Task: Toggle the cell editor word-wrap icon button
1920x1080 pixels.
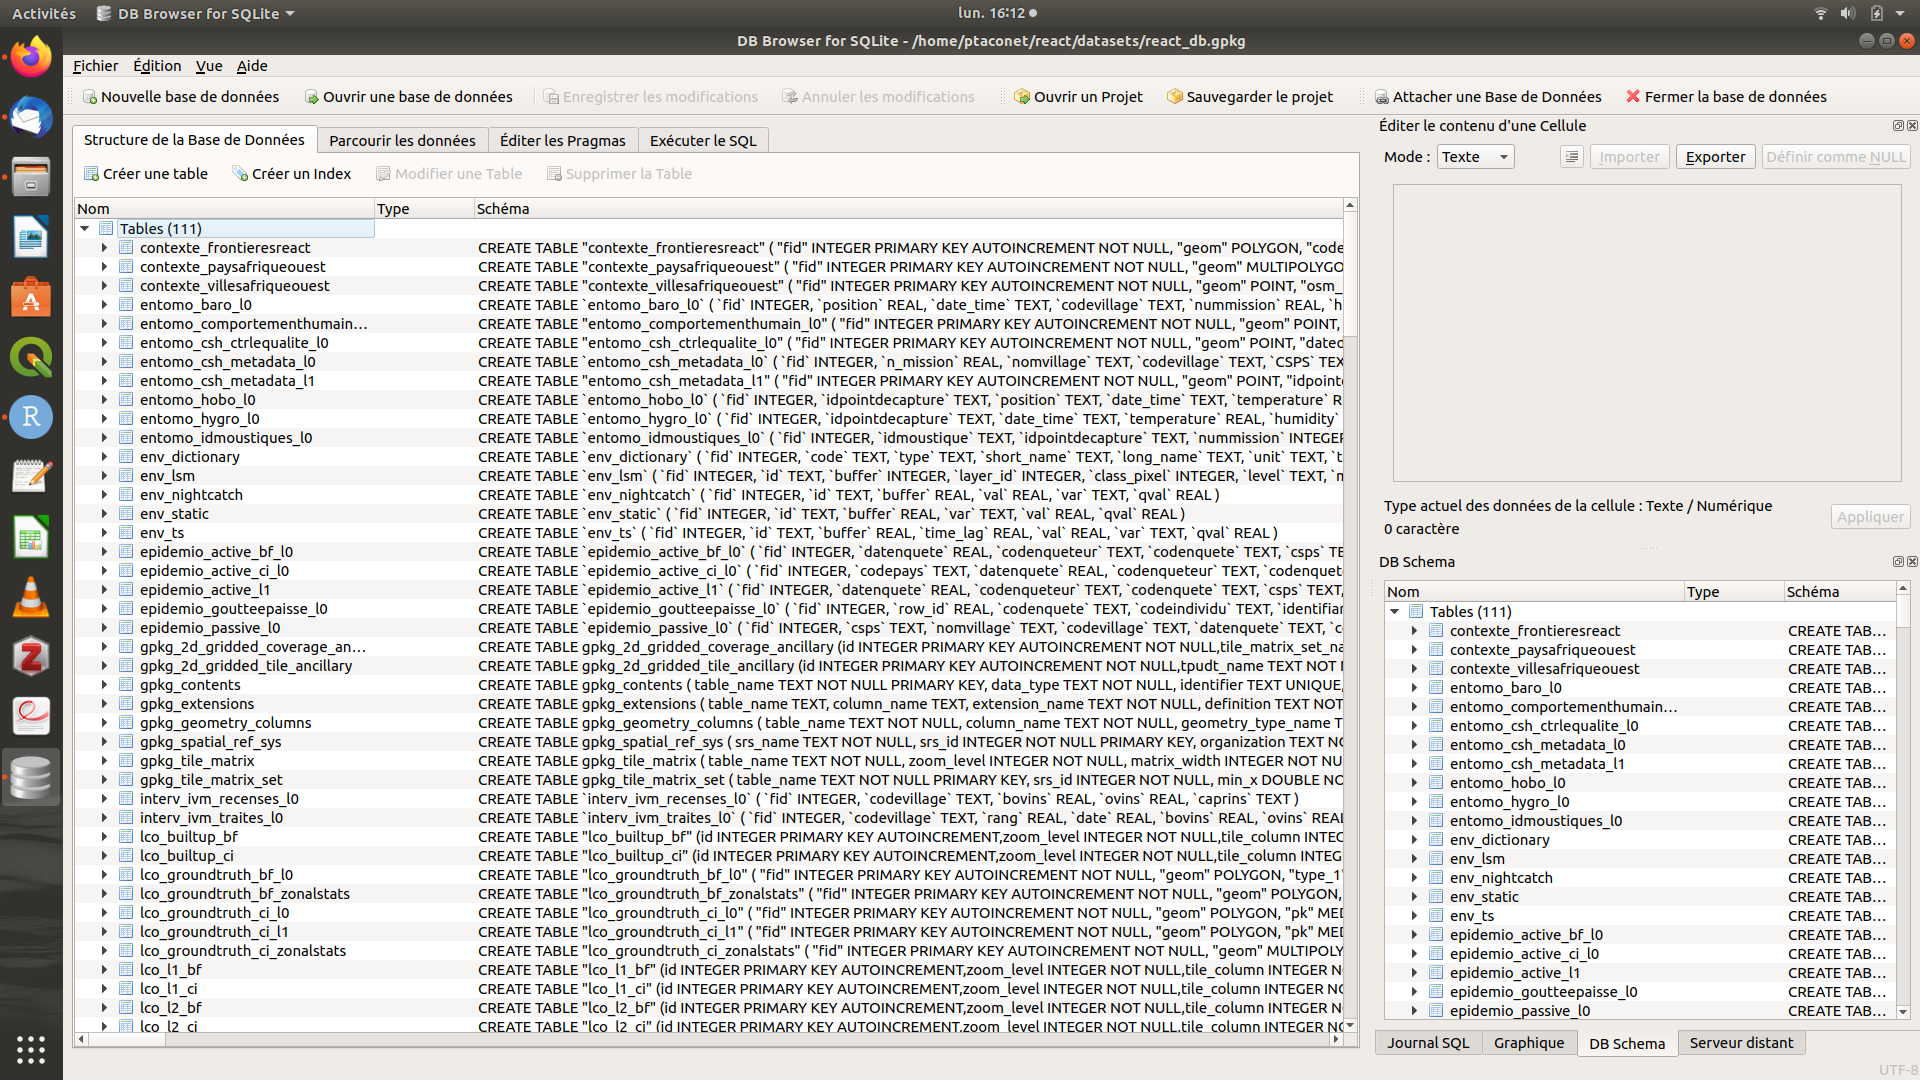Action: [x=1572, y=157]
